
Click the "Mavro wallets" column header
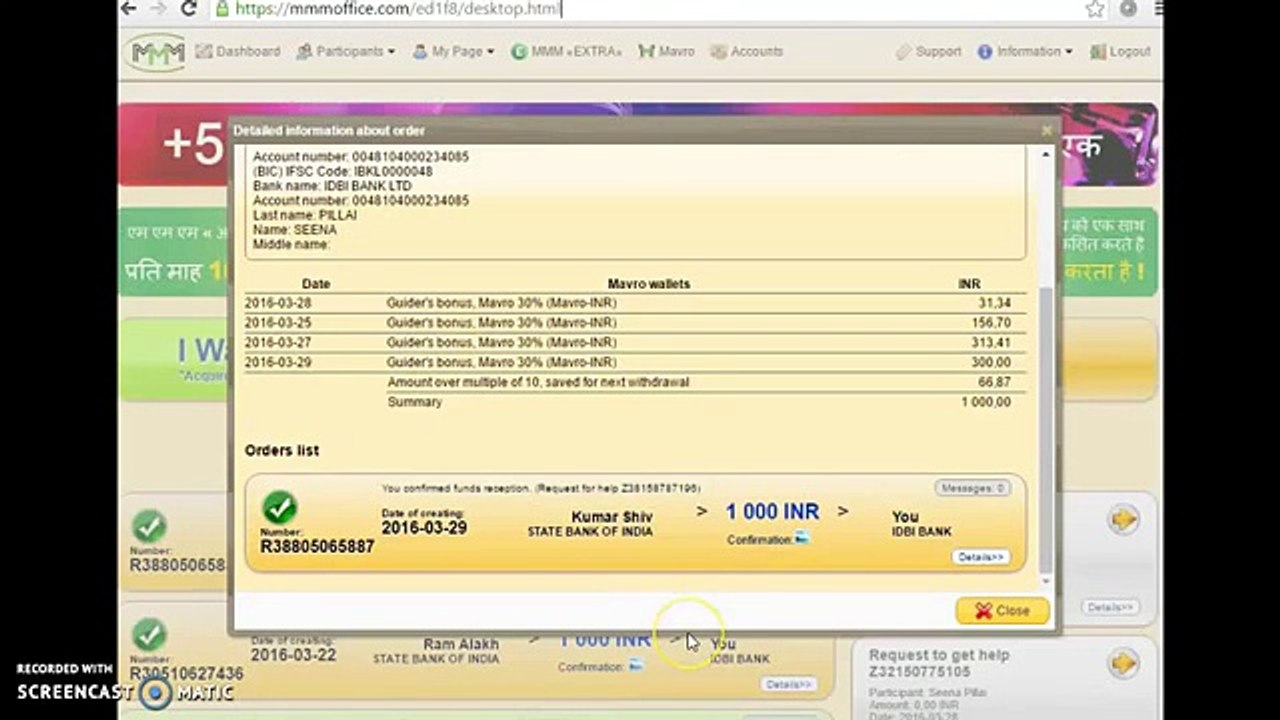649,284
